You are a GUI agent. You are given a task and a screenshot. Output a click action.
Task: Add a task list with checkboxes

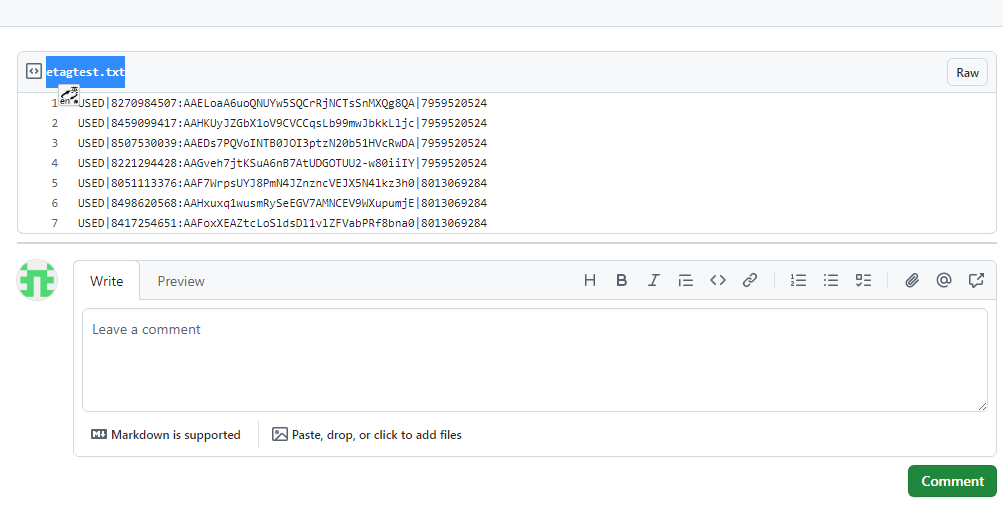tap(863, 281)
